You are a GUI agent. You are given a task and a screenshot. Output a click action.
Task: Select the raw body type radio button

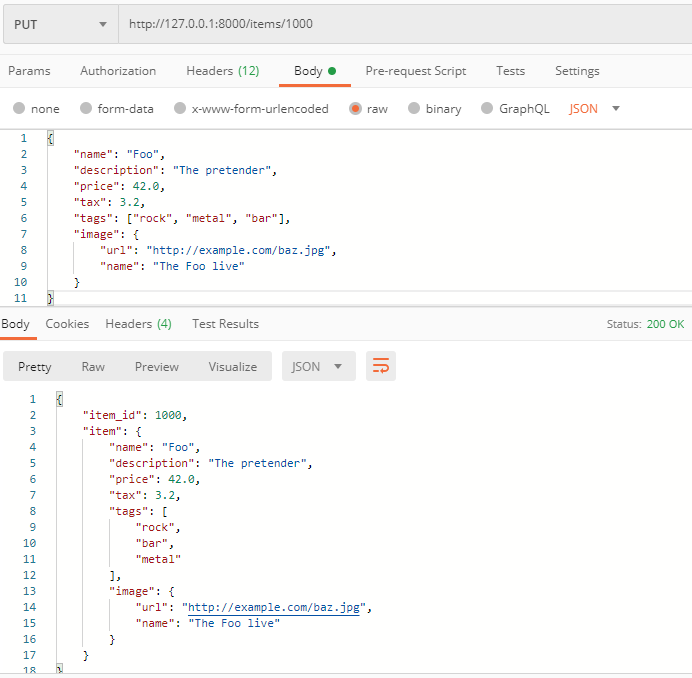point(356,109)
